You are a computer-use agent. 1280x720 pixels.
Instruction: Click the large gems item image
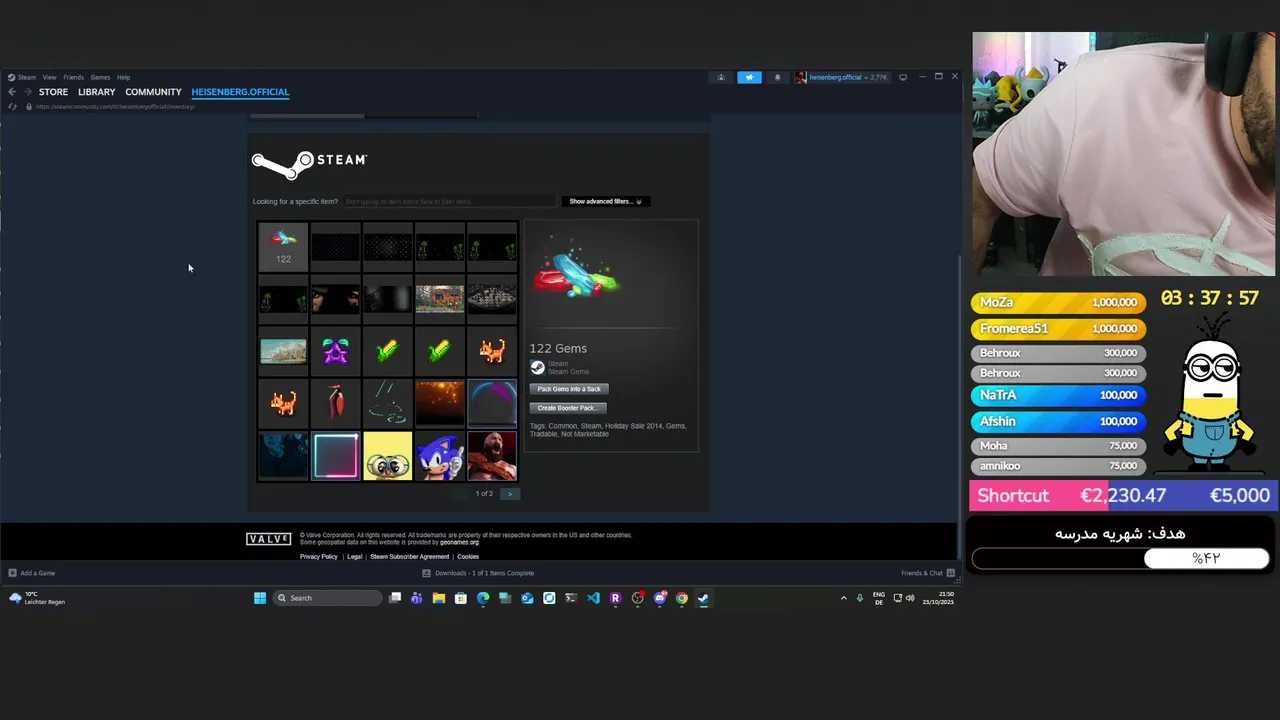tap(576, 270)
